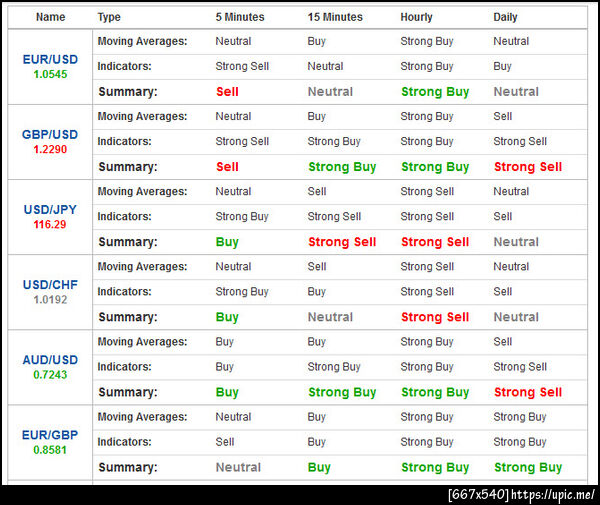600x505 pixels.
Task: Select EUR/GBP 15 minutes Buy summary
Action: 319,468
